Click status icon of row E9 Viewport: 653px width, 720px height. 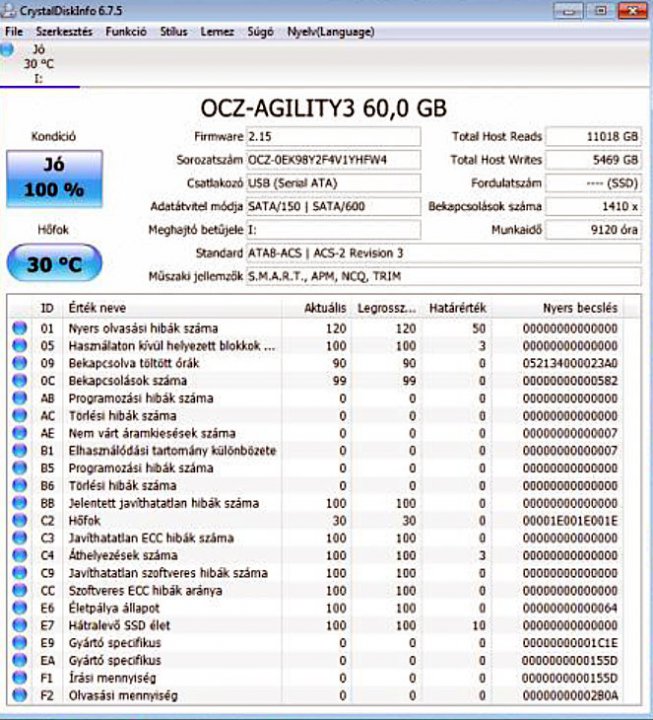click(19, 642)
